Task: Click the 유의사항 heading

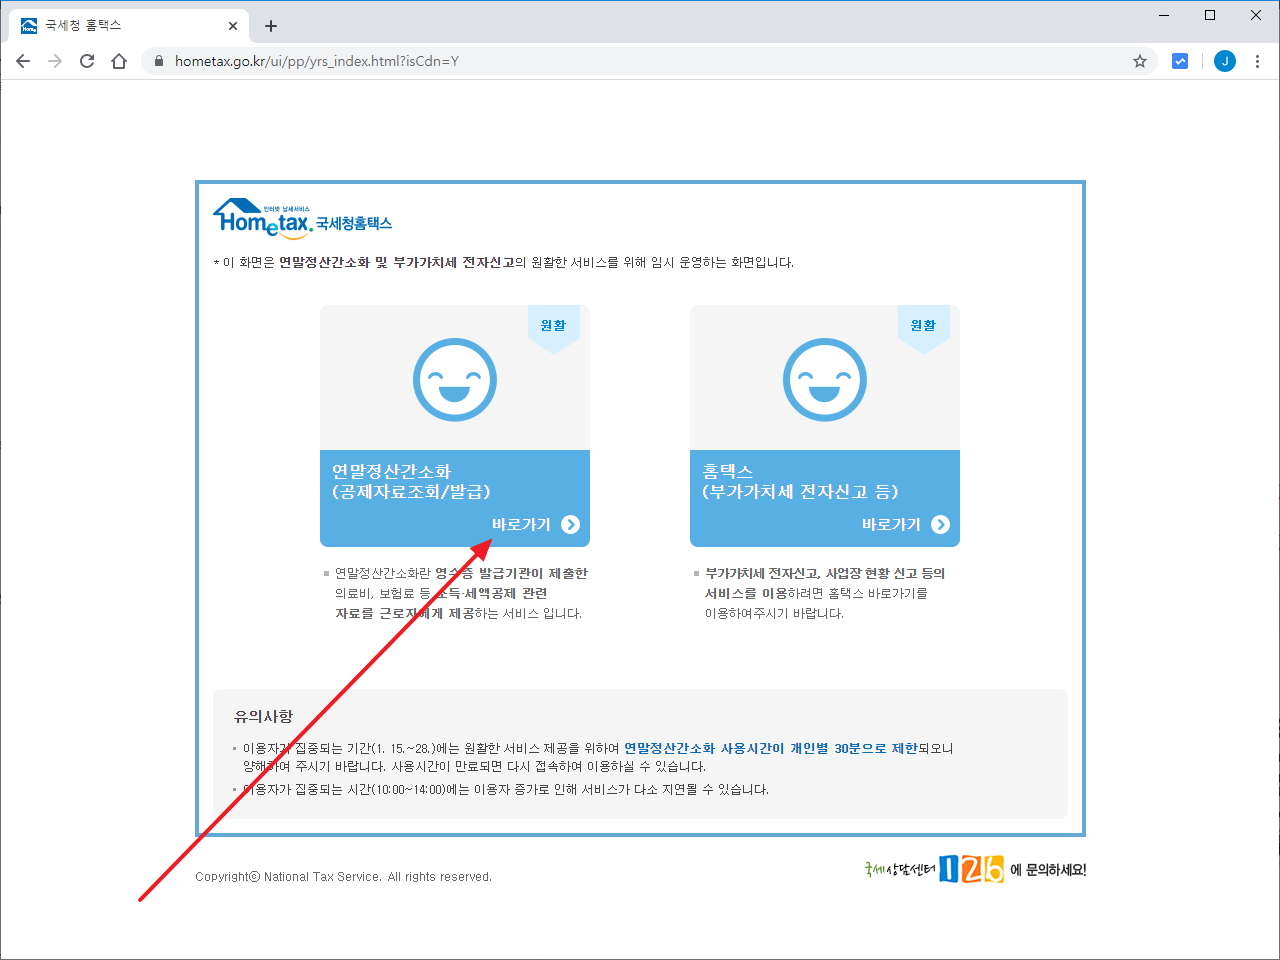Action: 263,716
